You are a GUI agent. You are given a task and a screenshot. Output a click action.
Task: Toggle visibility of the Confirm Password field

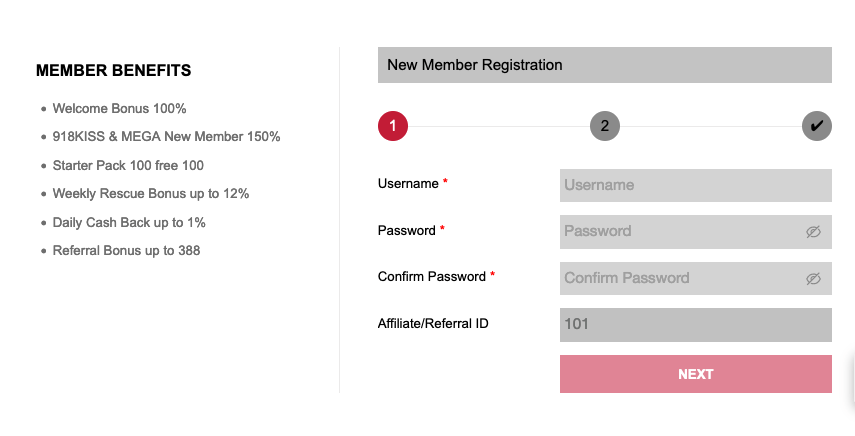click(x=813, y=279)
